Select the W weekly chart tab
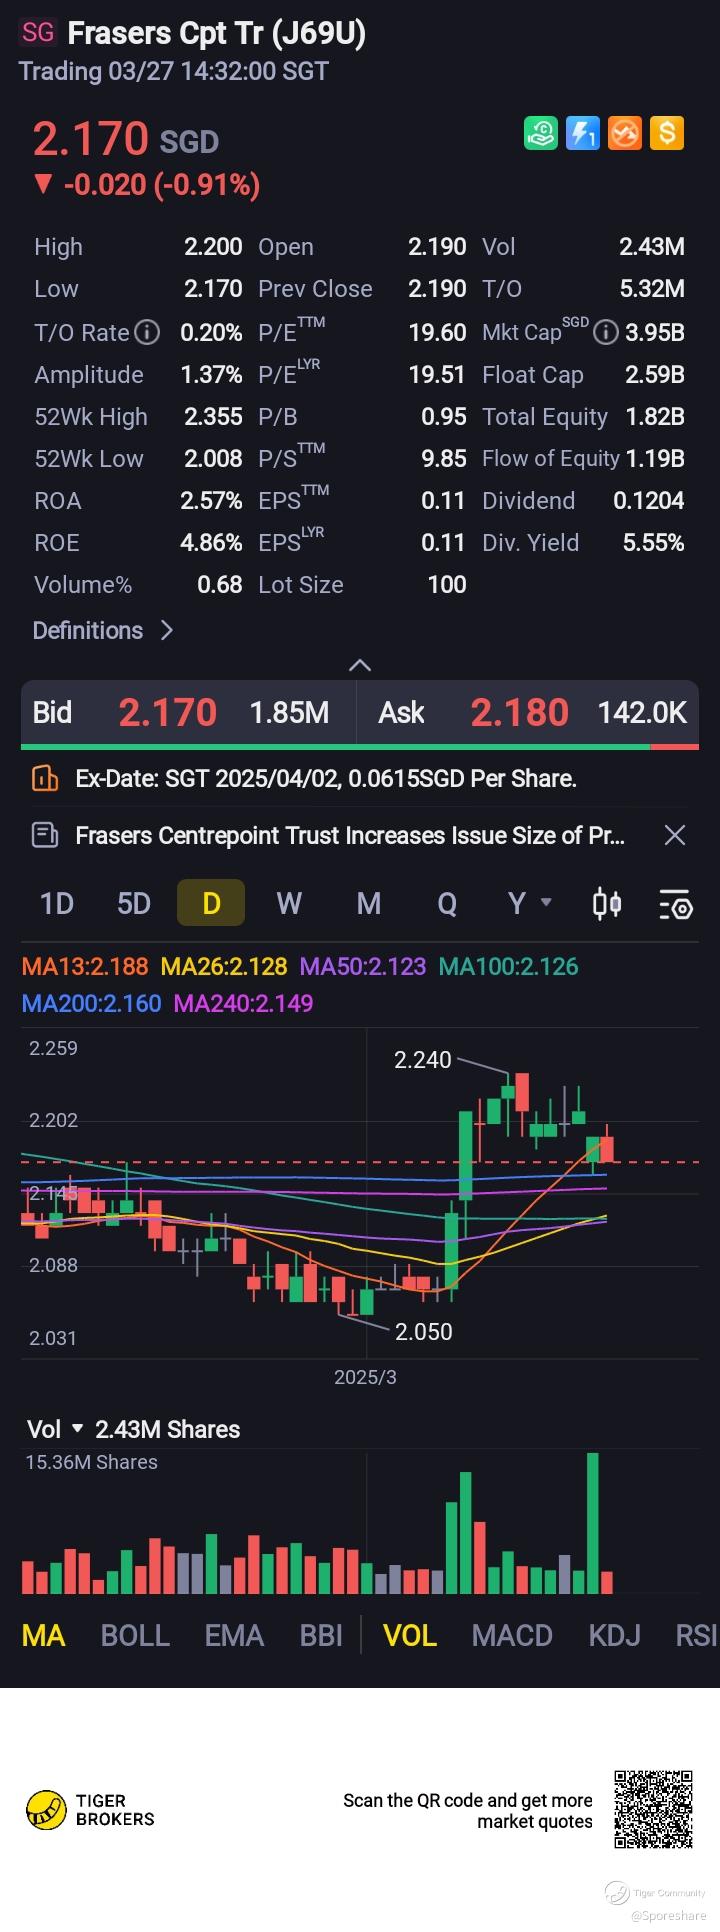Image resolution: width=720 pixels, height=1932 pixels. tap(289, 904)
